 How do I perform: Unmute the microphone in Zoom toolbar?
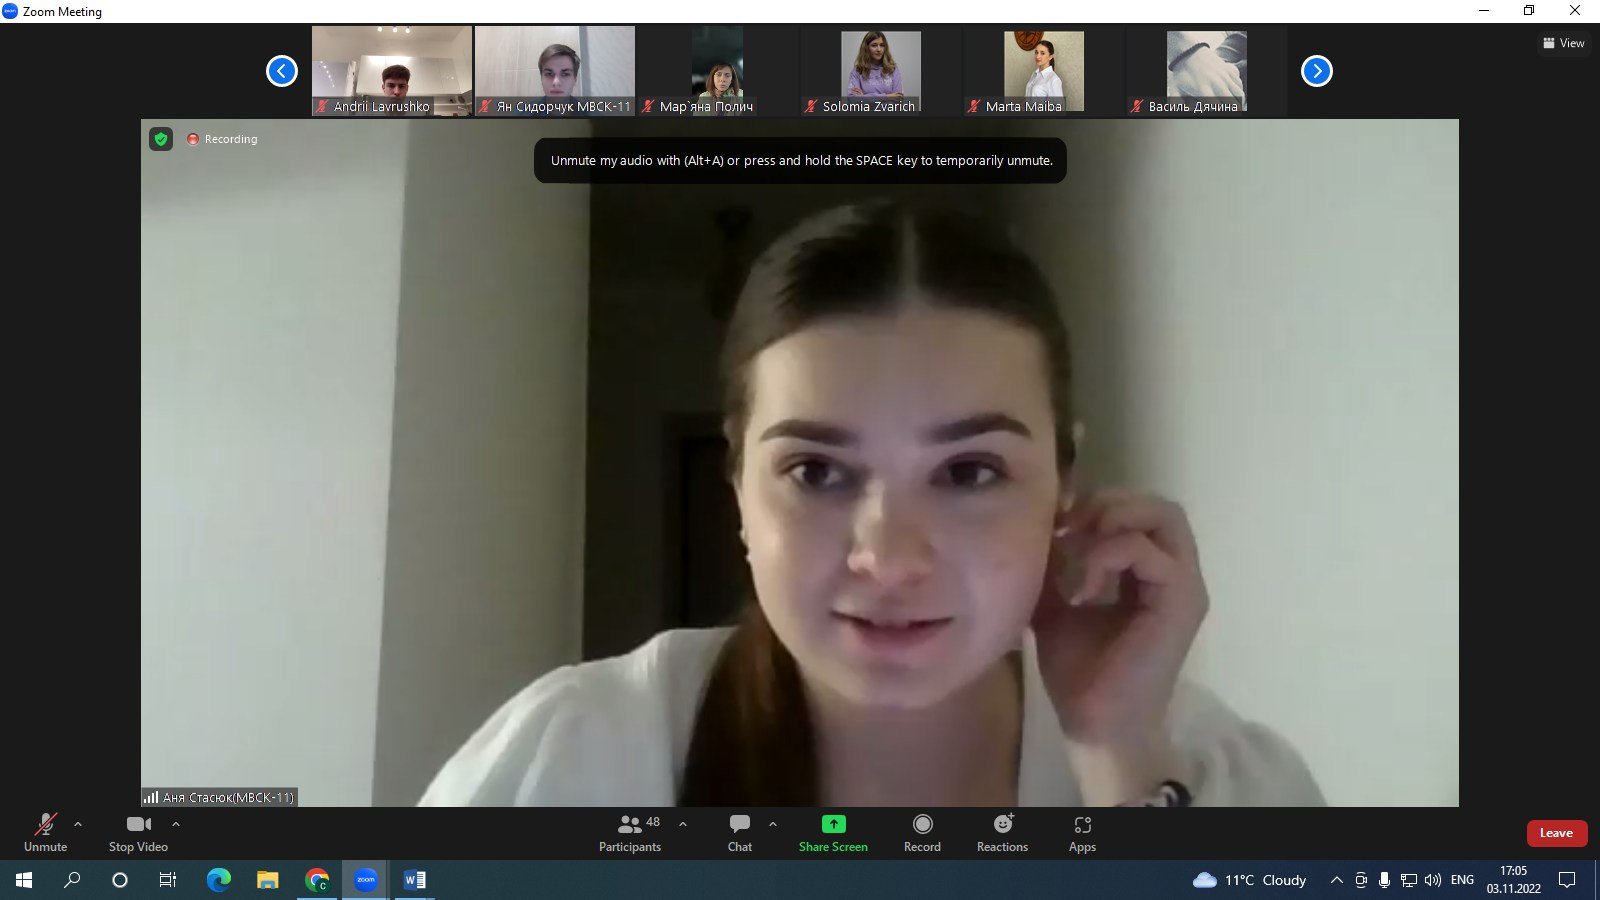tap(45, 833)
